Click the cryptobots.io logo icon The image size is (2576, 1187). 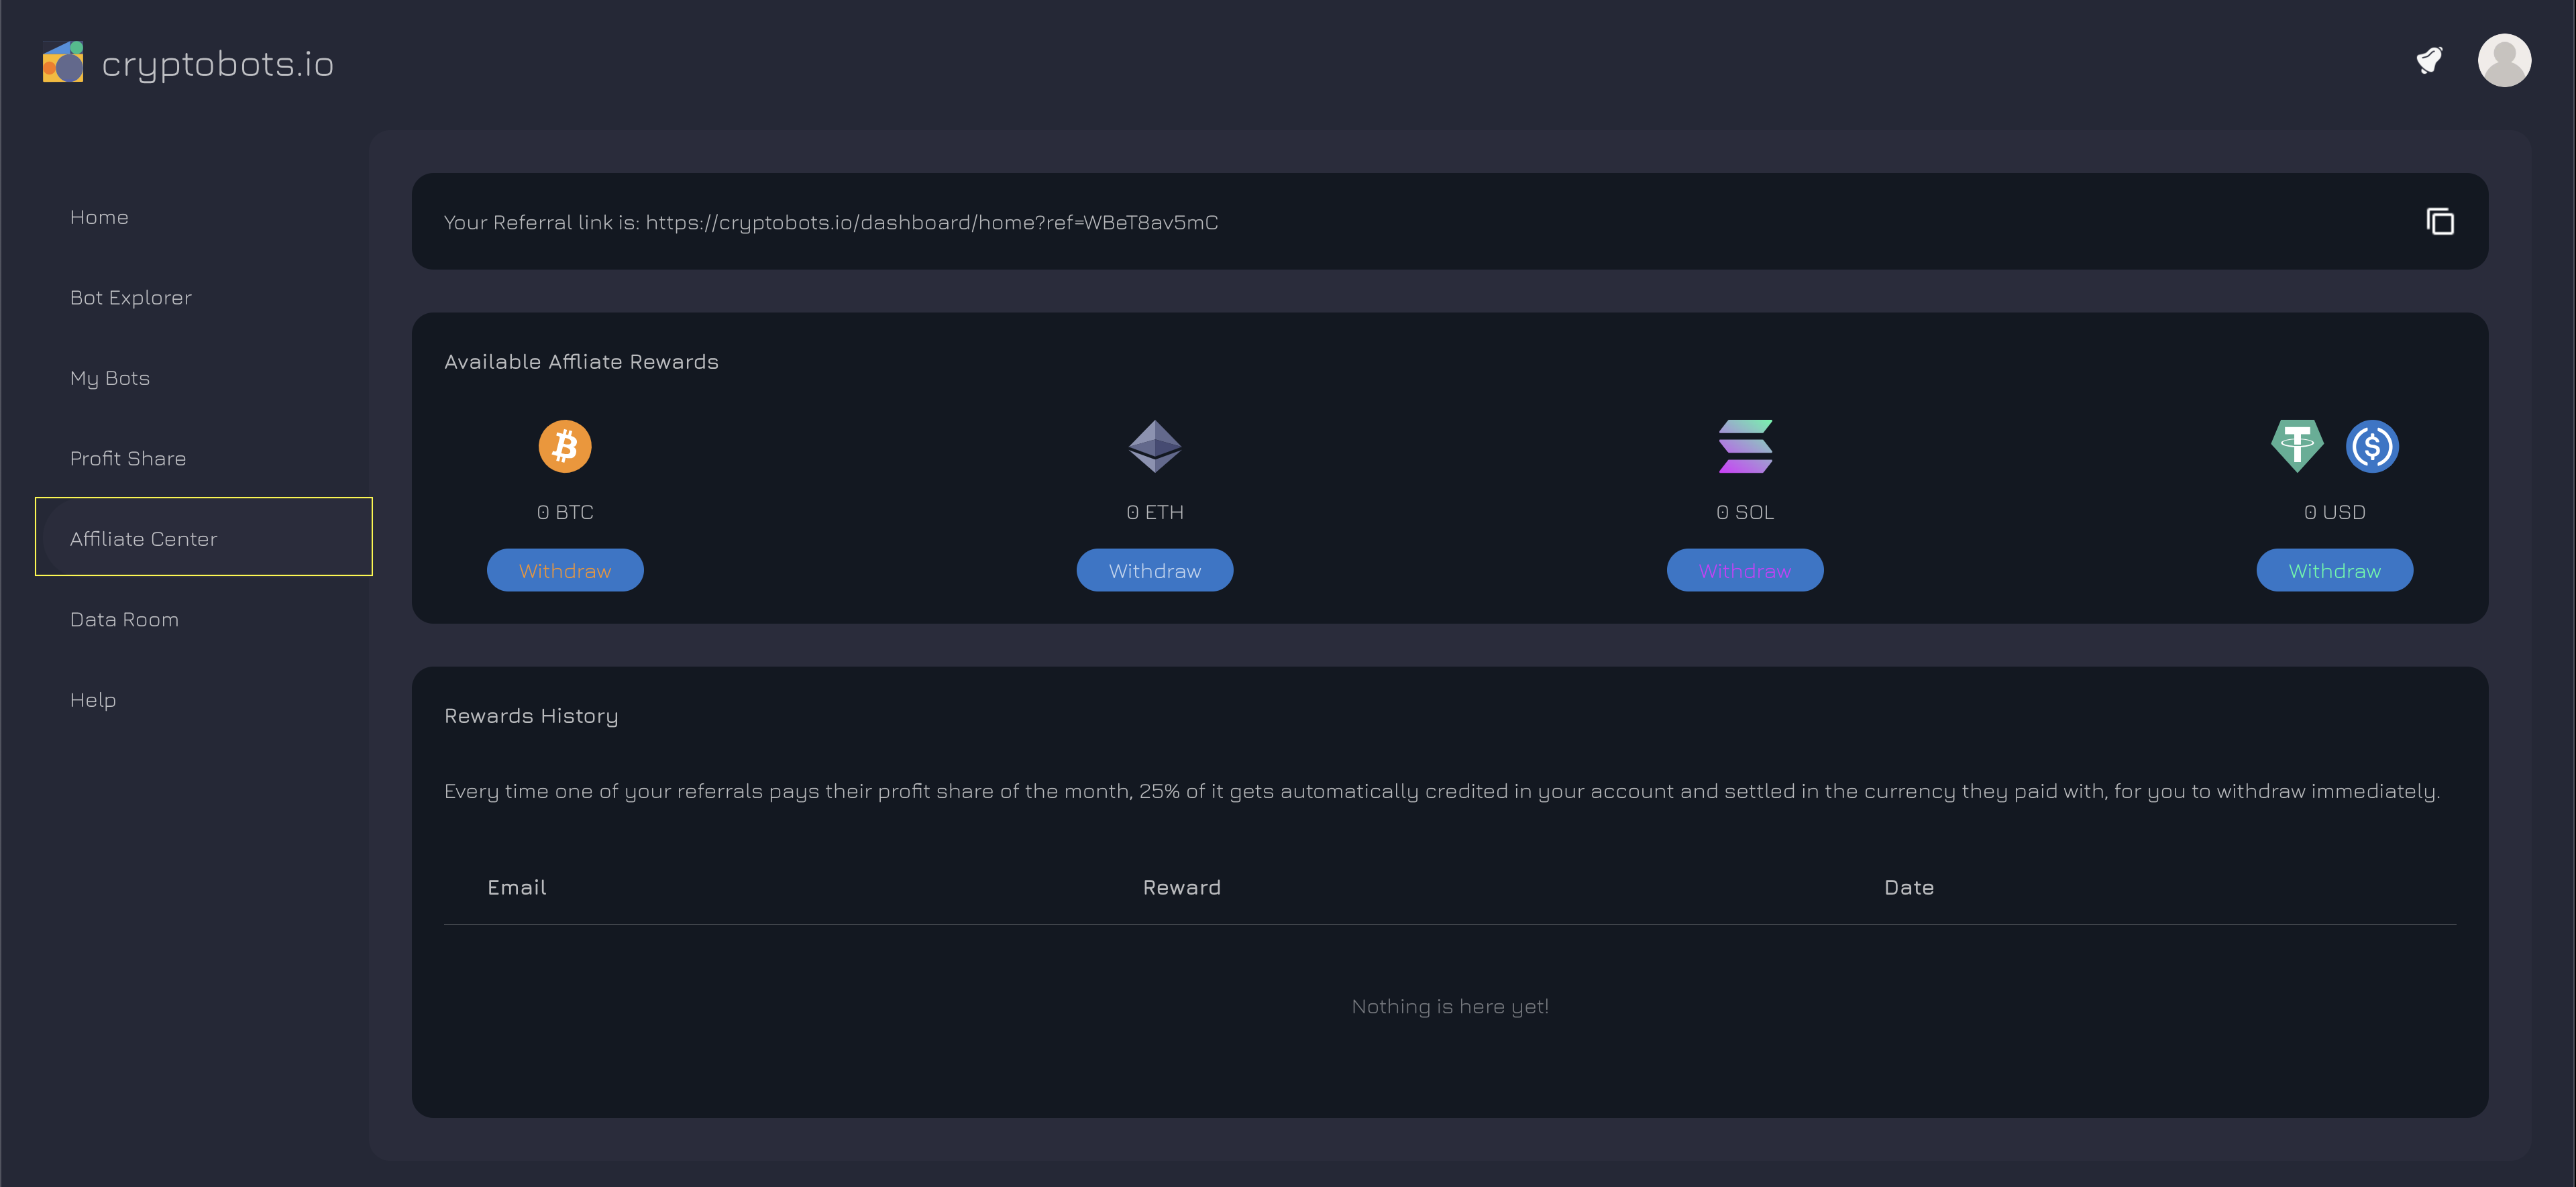63,61
